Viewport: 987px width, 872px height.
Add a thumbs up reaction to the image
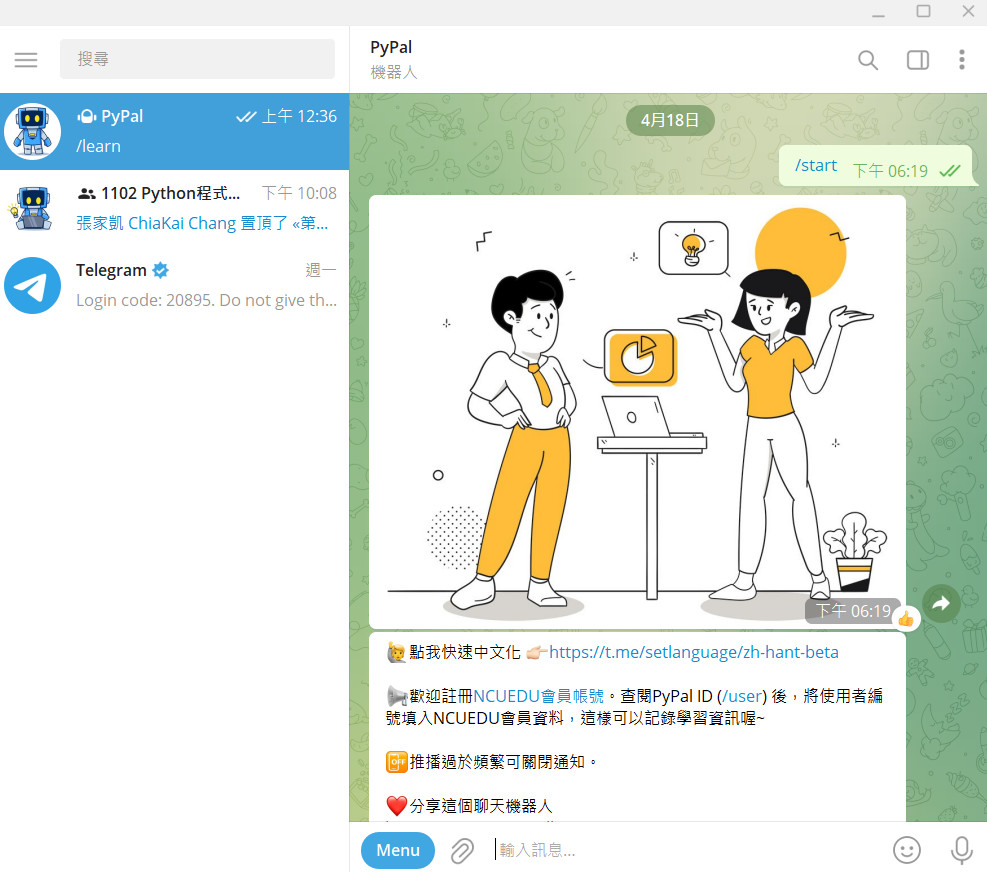[x=905, y=618]
